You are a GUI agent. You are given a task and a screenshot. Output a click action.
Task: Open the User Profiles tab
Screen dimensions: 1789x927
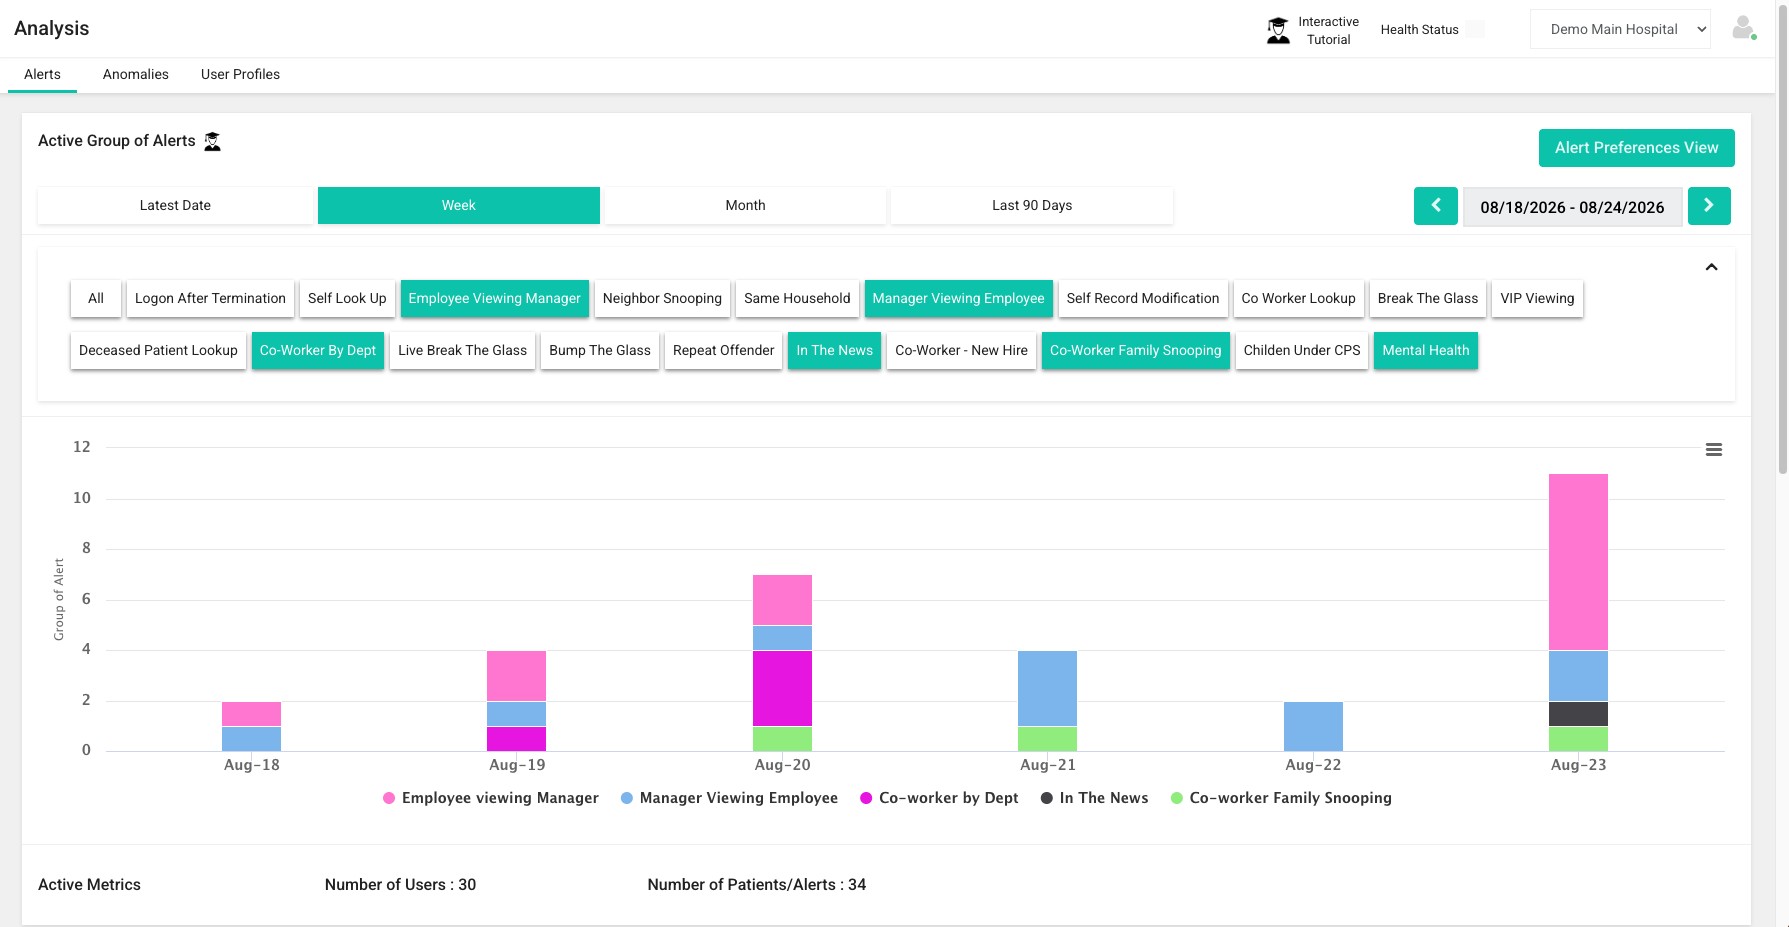point(240,74)
